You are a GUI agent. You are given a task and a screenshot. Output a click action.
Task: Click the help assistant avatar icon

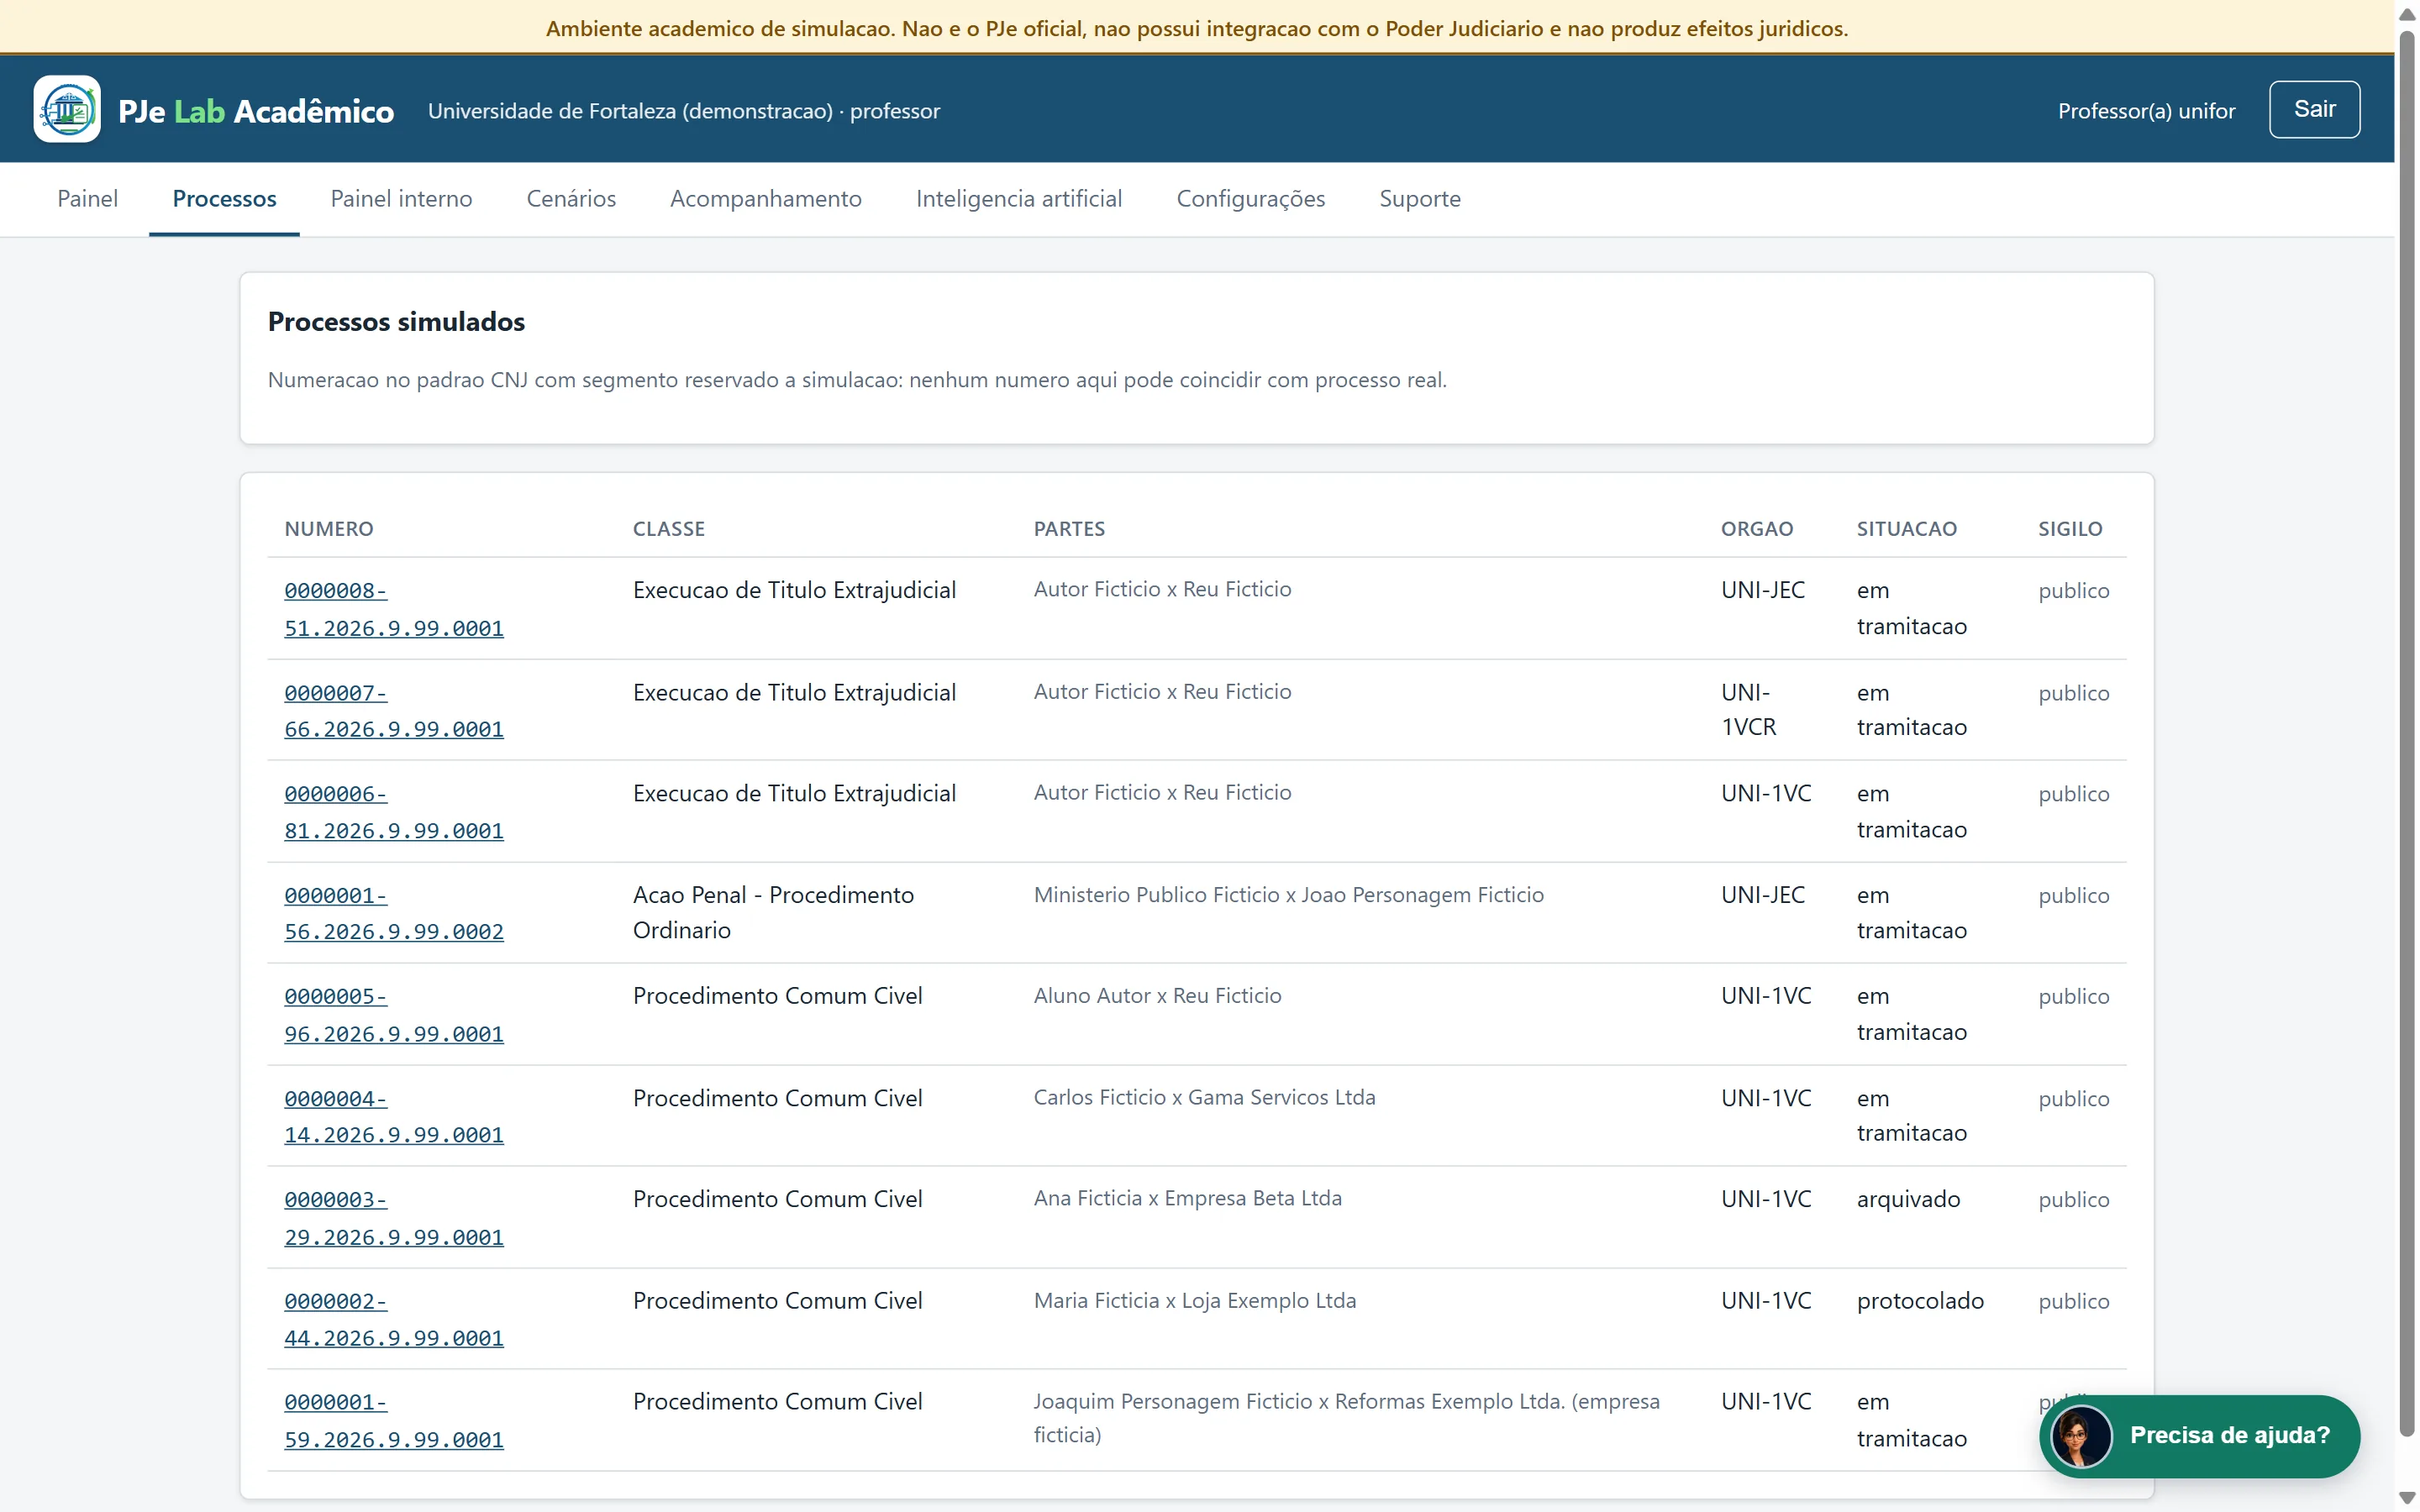pos(2081,1436)
